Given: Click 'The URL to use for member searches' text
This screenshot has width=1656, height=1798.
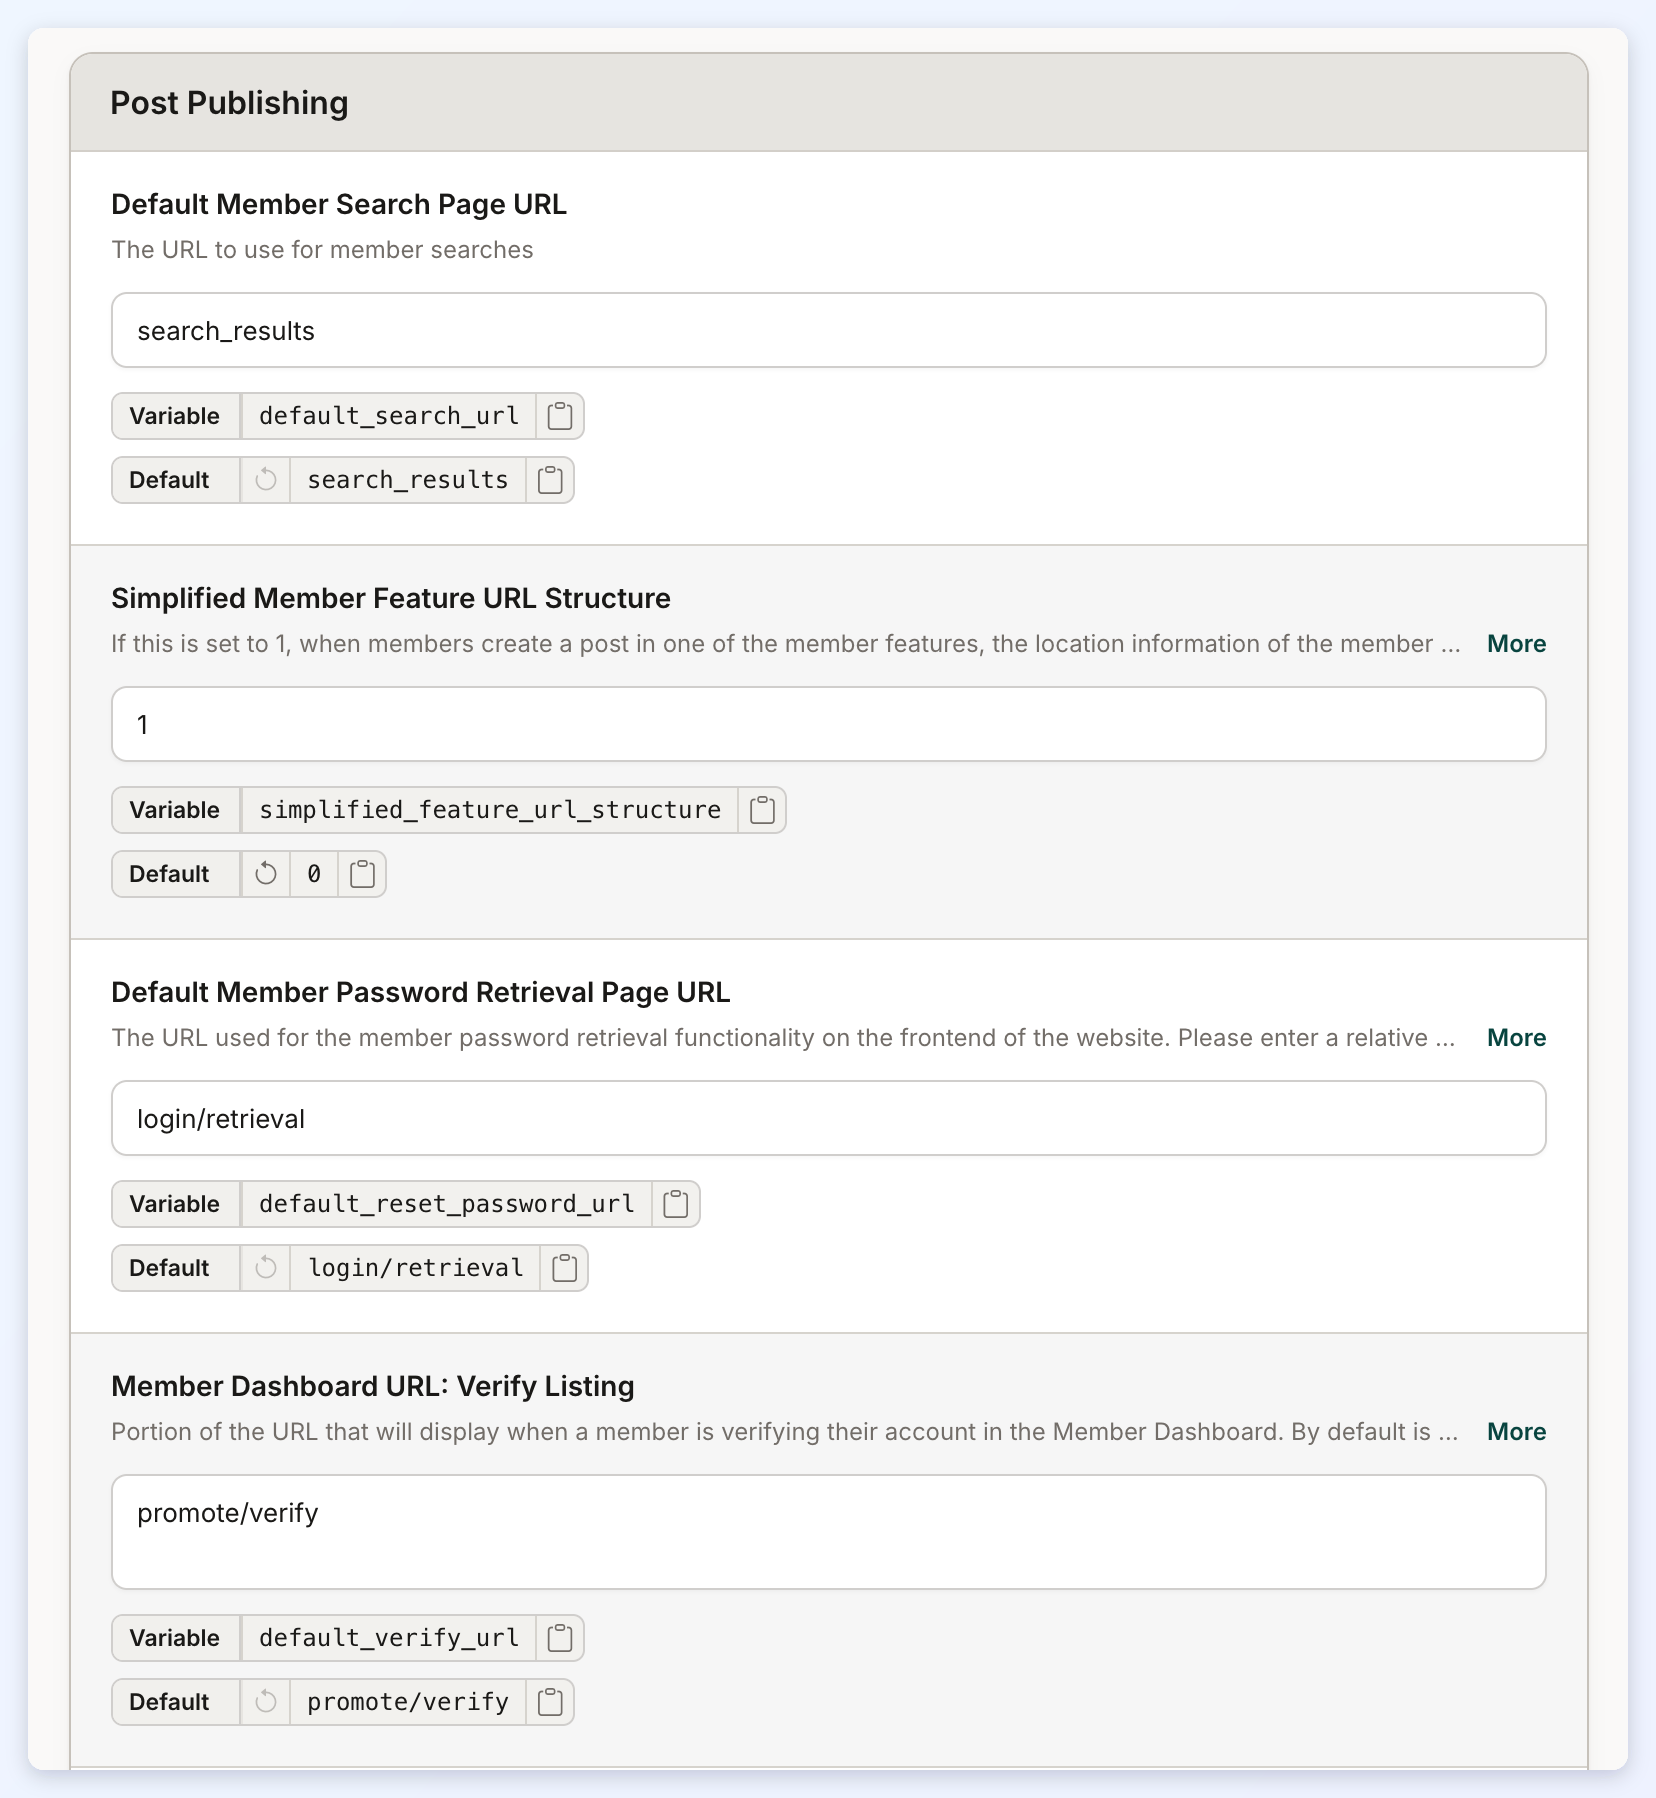Looking at the screenshot, I should tap(322, 250).
